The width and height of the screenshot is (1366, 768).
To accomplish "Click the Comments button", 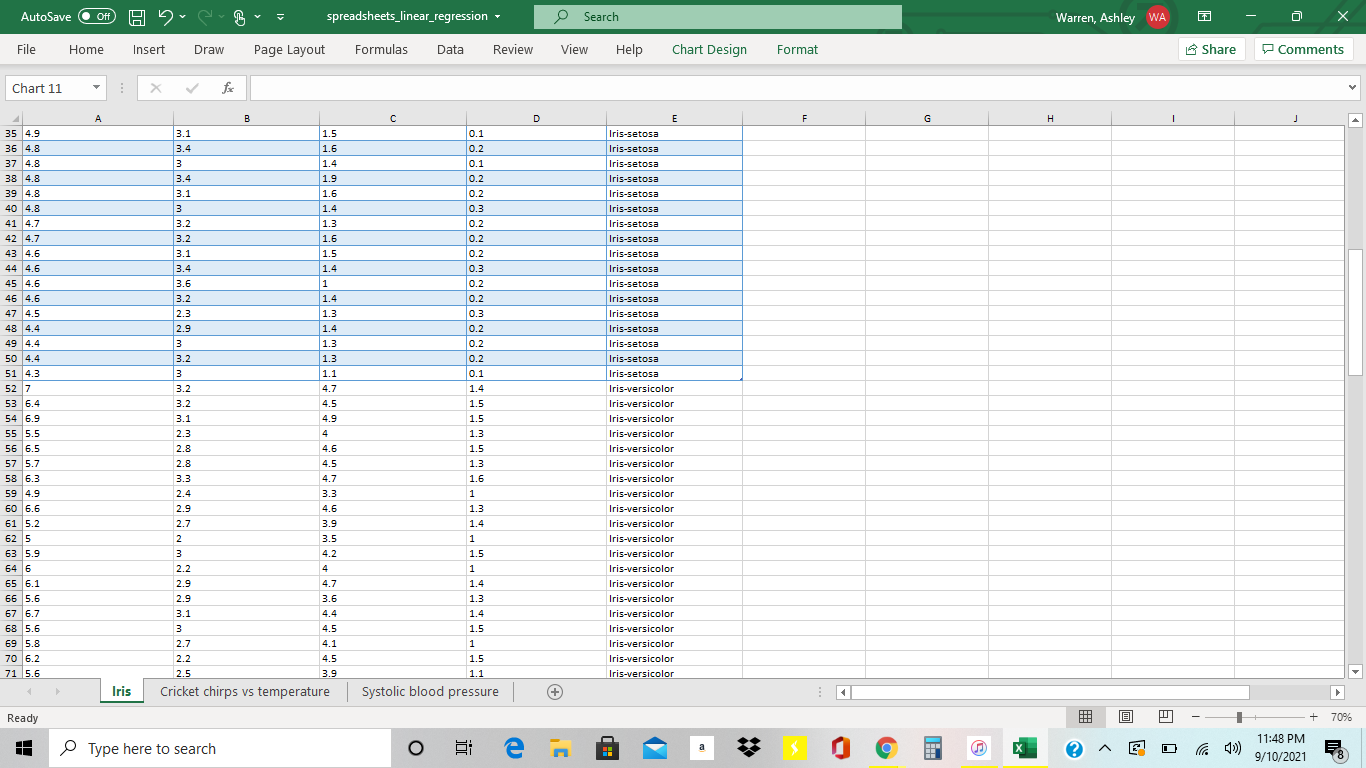I will pyautogui.click(x=1304, y=49).
